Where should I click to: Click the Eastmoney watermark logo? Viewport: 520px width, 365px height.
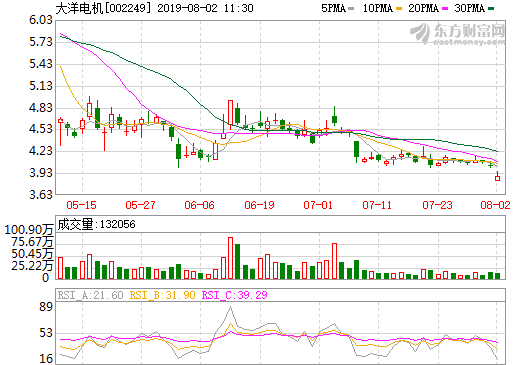point(457,33)
